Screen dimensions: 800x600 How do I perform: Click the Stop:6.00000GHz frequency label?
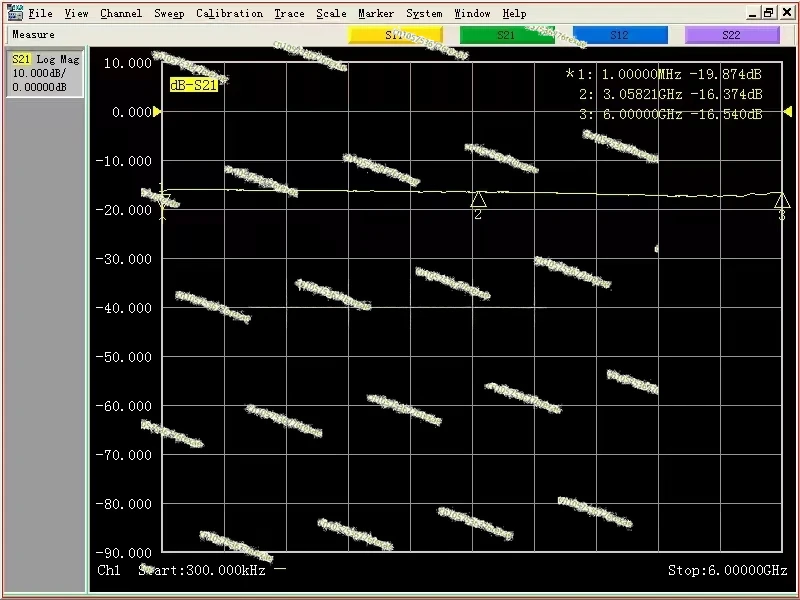pos(728,570)
